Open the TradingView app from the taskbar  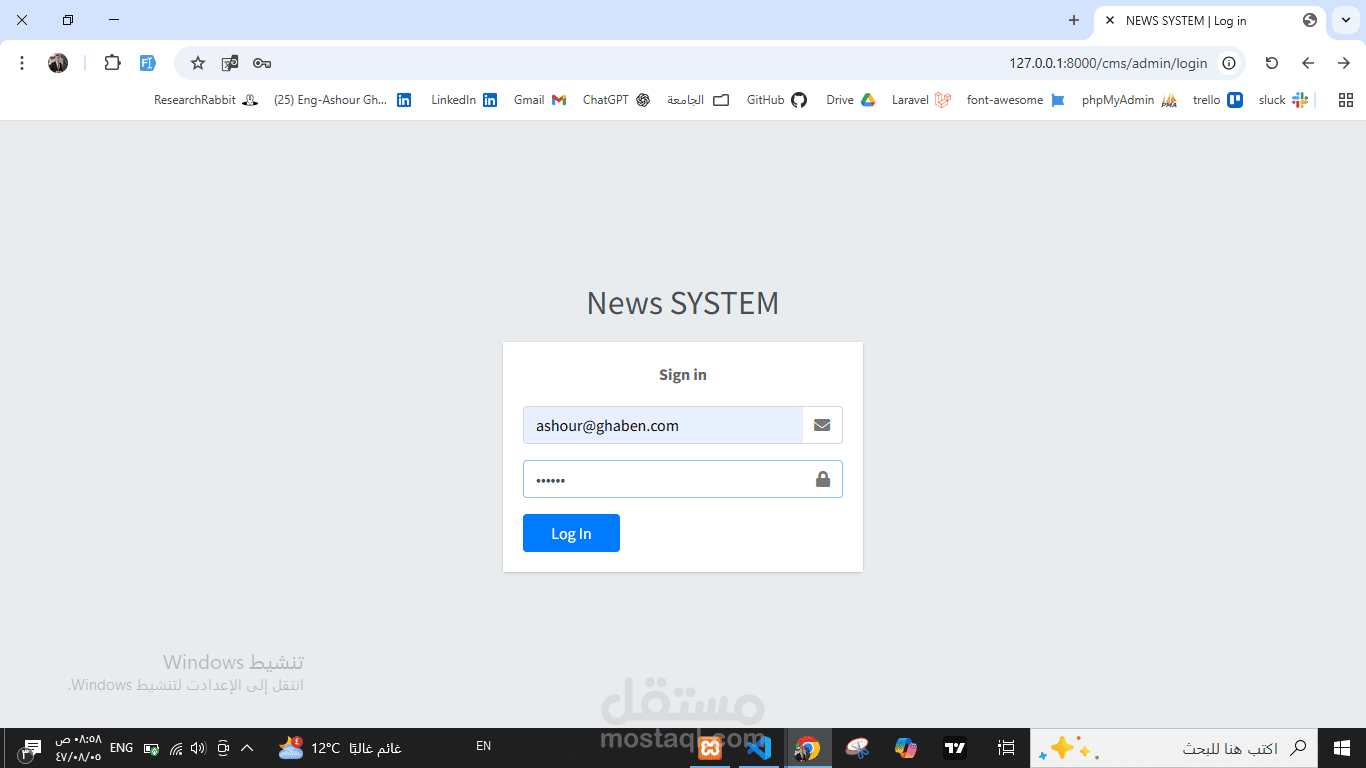pos(955,747)
